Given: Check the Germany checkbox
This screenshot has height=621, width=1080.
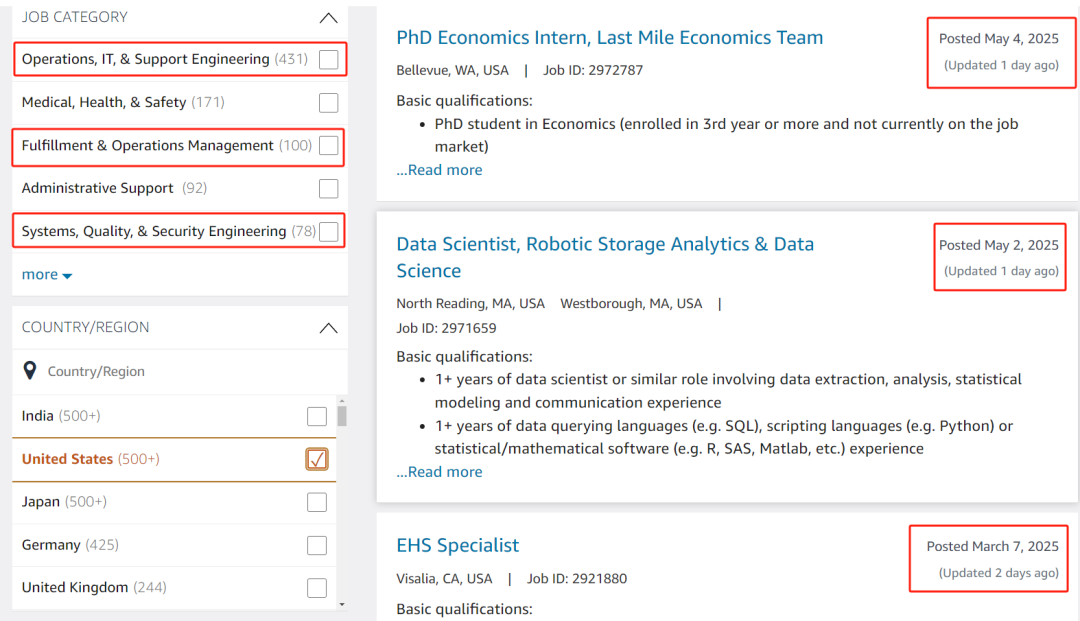Looking at the screenshot, I should click(317, 545).
